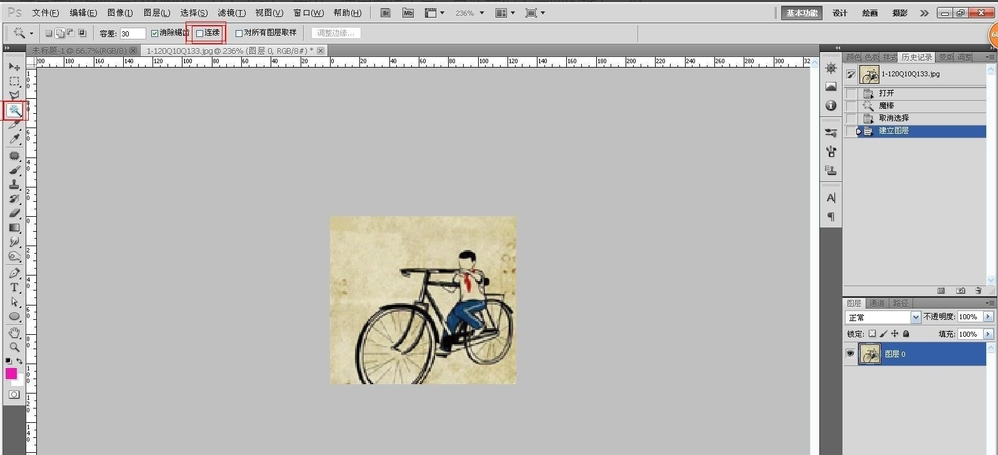Show more workspaces with the >> arrow

[x=924, y=13]
